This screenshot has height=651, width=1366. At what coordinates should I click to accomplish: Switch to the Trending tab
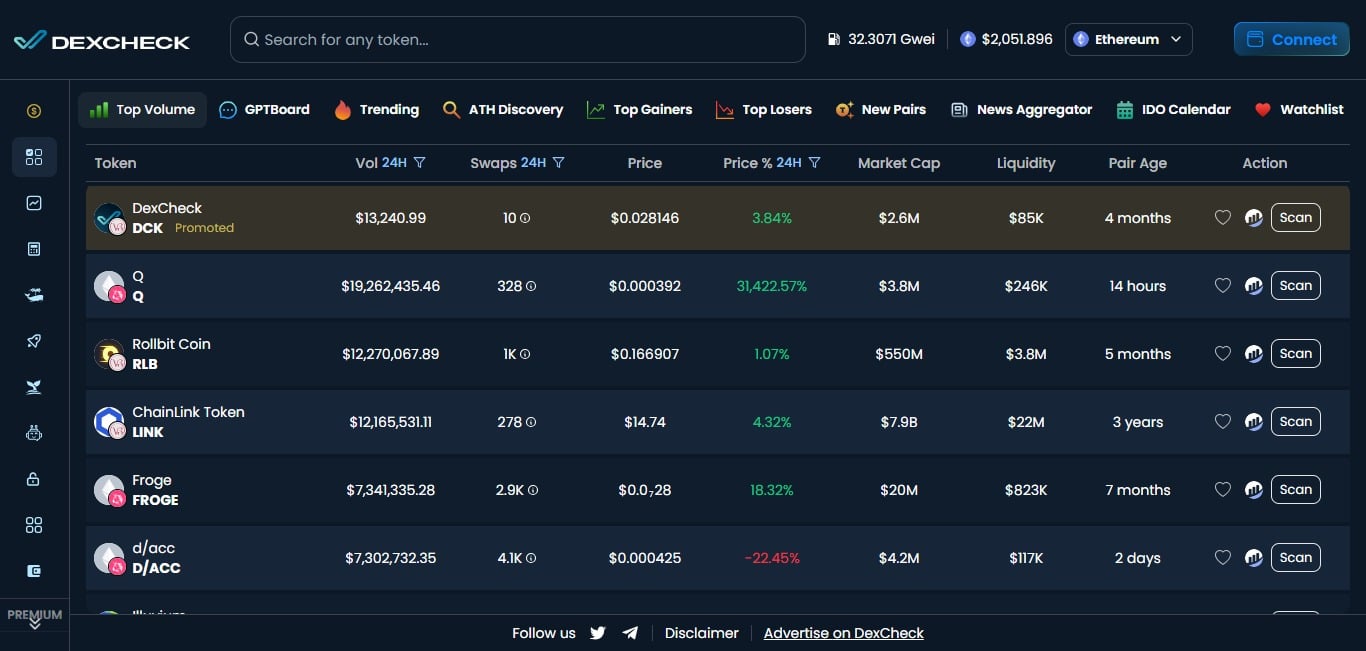click(376, 110)
